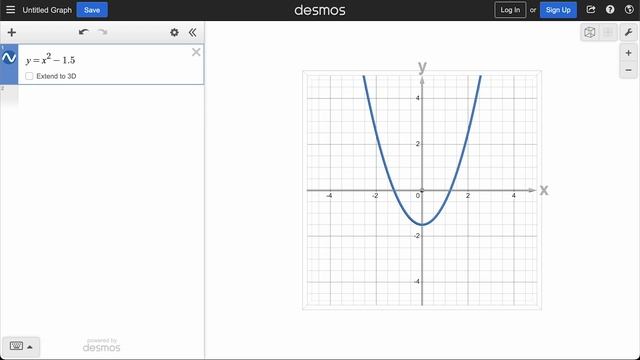Open the Help question mark menu

pos(610,10)
